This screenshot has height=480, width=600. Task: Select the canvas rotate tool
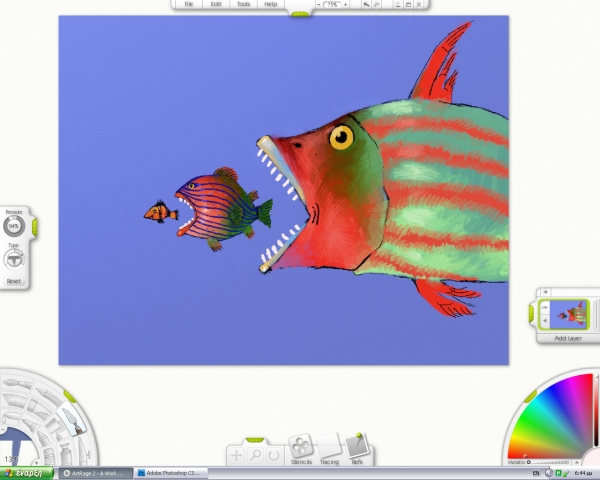pyautogui.click(x=274, y=456)
